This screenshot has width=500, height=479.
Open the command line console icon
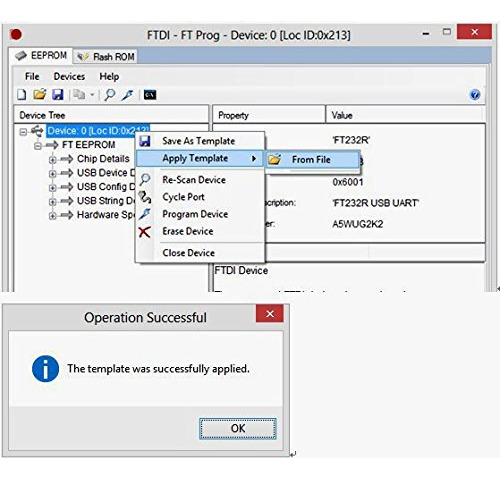pos(150,95)
